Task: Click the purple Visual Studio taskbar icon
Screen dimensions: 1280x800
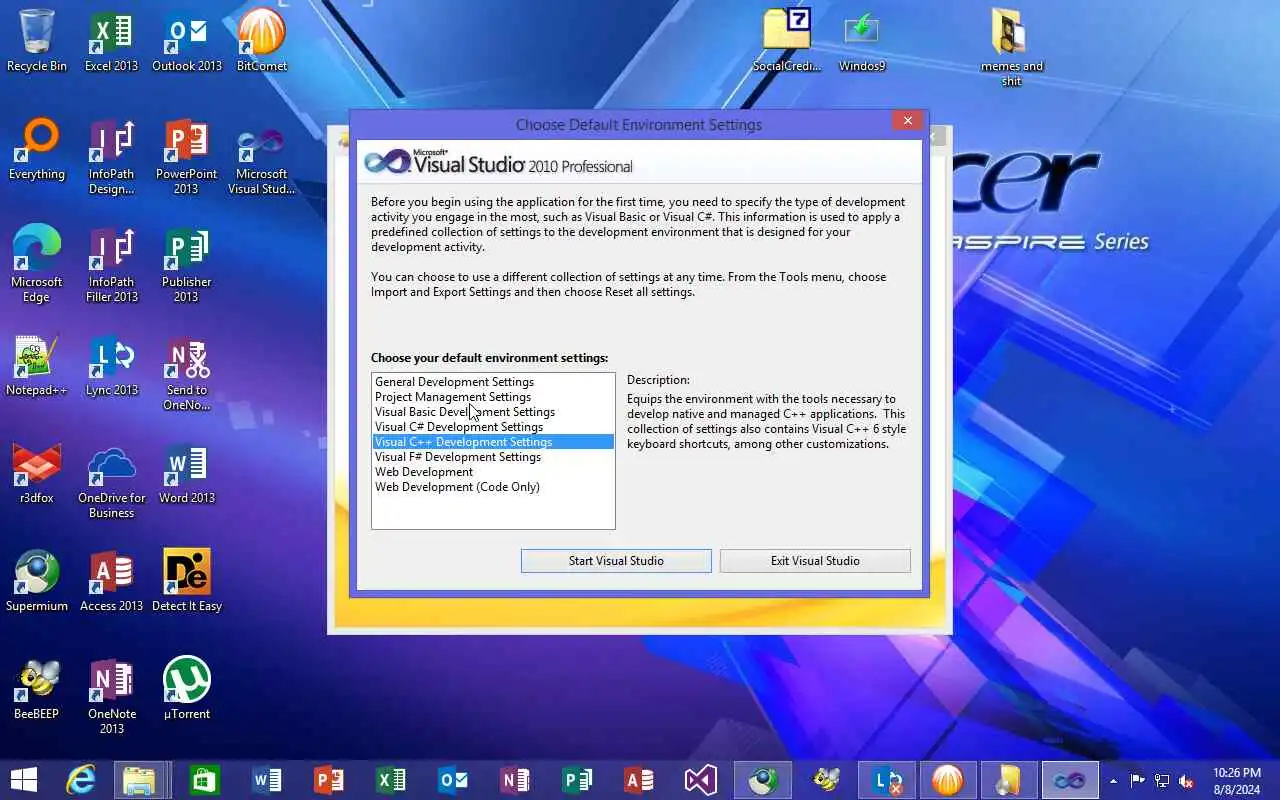Action: [x=700, y=780]
